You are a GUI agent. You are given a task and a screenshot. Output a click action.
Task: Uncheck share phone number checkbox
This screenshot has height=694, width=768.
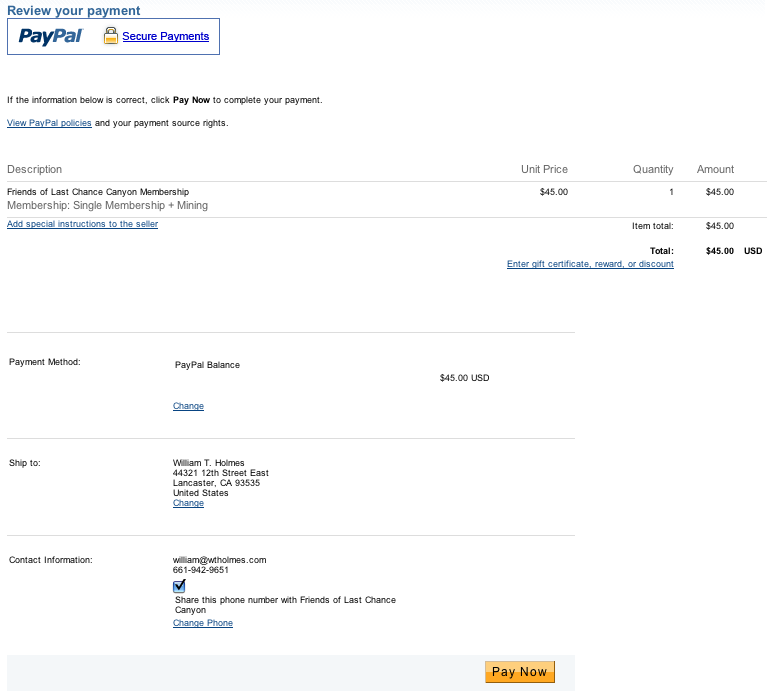(179, 586)
